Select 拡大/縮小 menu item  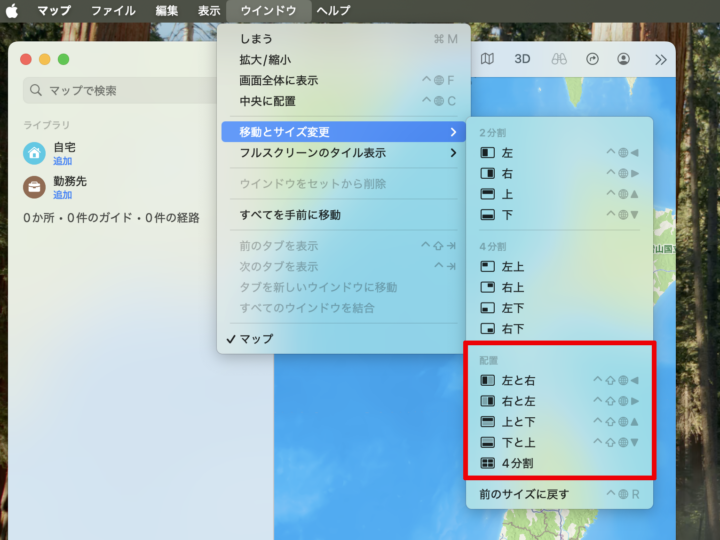pos(343,60)
